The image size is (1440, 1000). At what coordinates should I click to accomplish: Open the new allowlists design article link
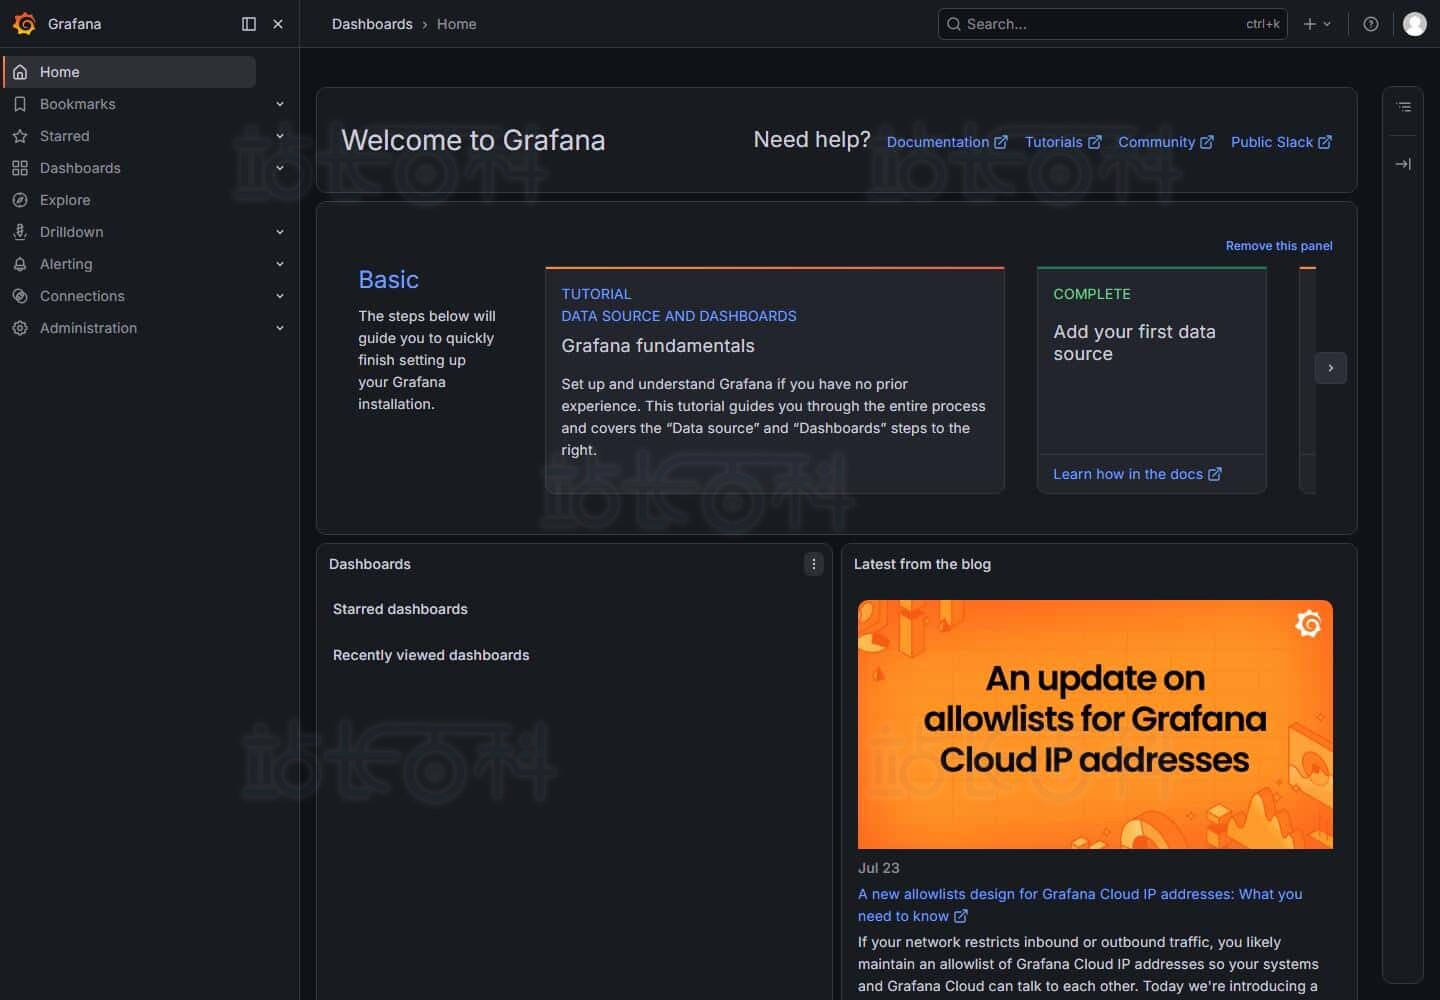[1080, 905]
